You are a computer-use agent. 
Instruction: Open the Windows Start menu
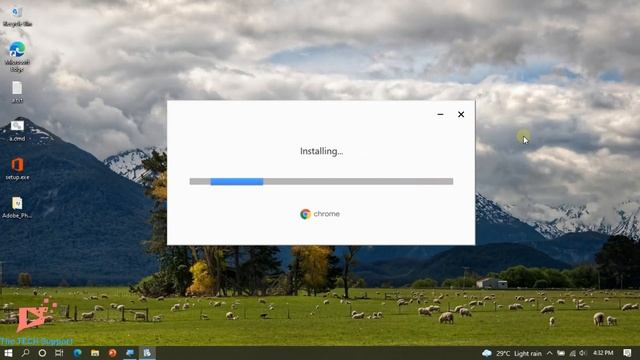pos(8,353)
